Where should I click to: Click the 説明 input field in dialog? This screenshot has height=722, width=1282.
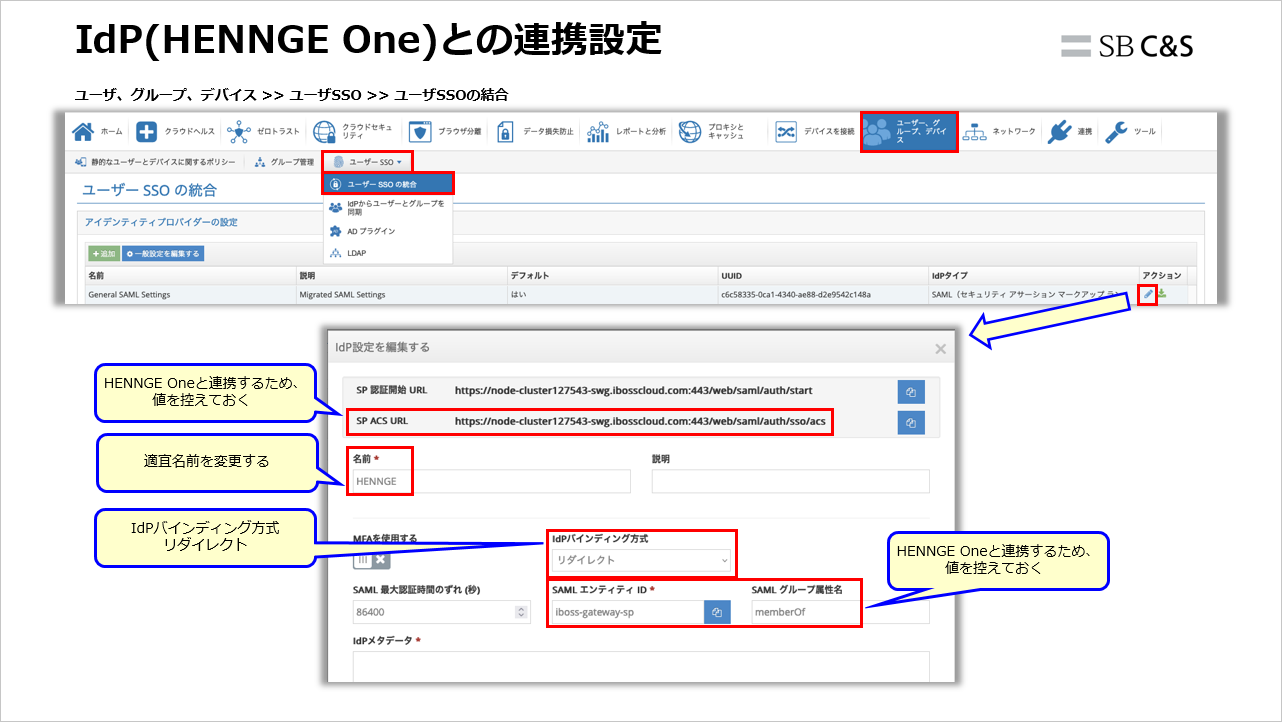(790, 481)
